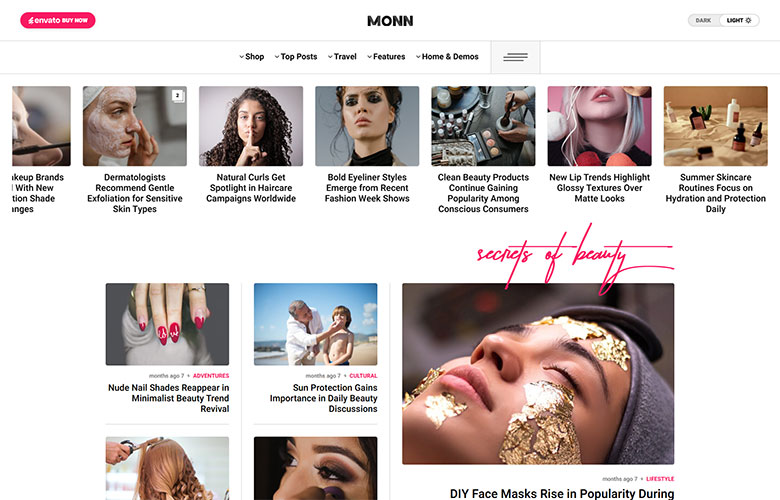Viewport: 780px width, 500px height.
Task: Expand the Shop dropdown menu
Action: pyautogui.click(x=251, y=57)
